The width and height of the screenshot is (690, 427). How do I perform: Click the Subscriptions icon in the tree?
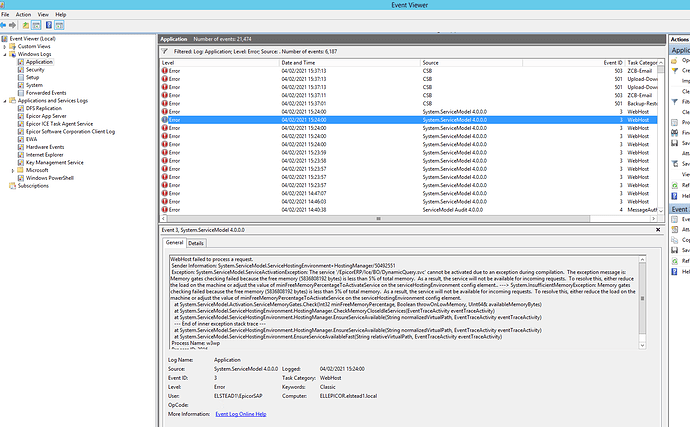coord(12,186)
